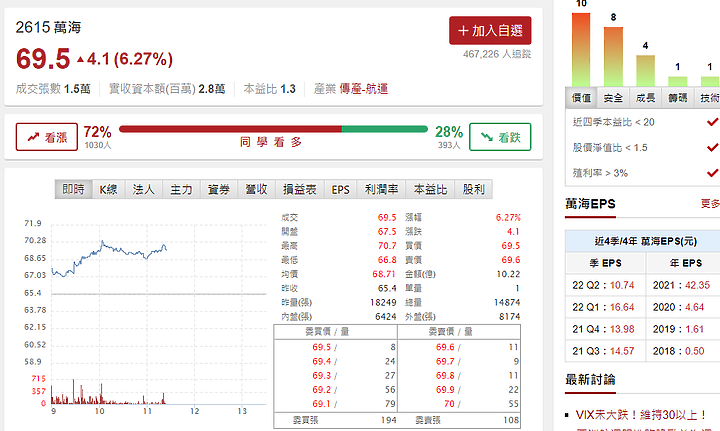Open the 傳產-航運 industry link
This screenshot has height=431, width=720.
(x=364, y=89)
